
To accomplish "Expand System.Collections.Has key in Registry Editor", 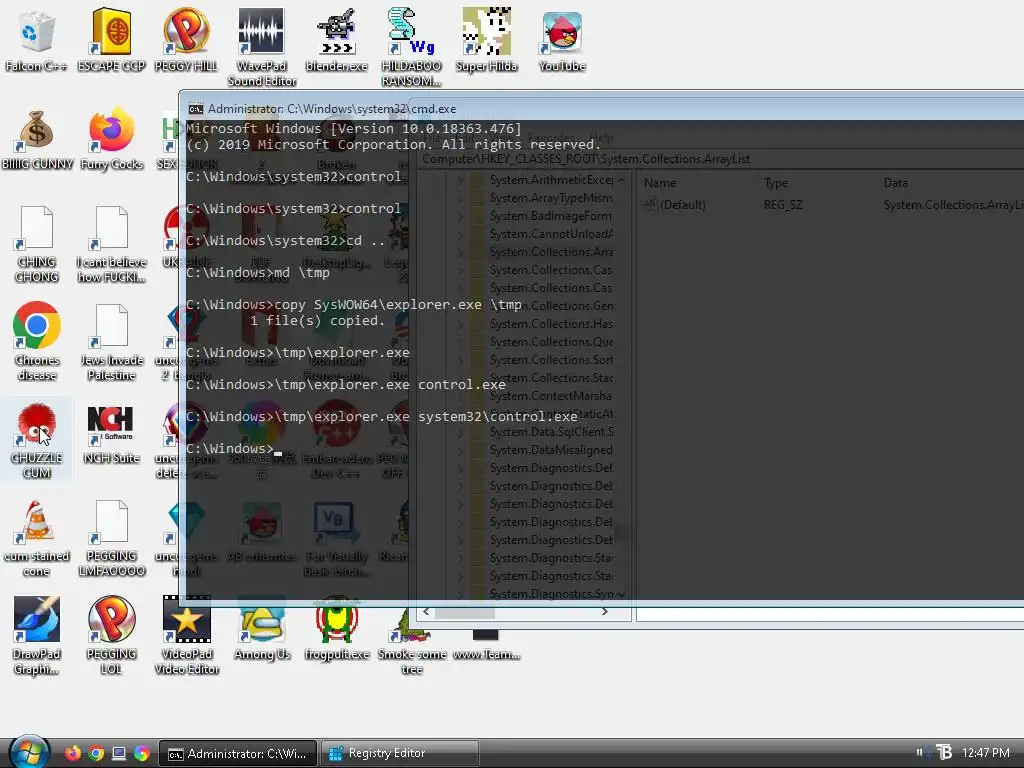I will 460,324.
